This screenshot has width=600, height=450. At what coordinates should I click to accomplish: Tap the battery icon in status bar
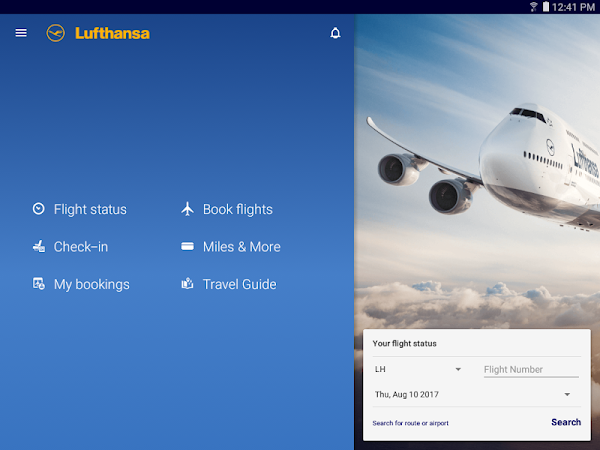[546, 7]
